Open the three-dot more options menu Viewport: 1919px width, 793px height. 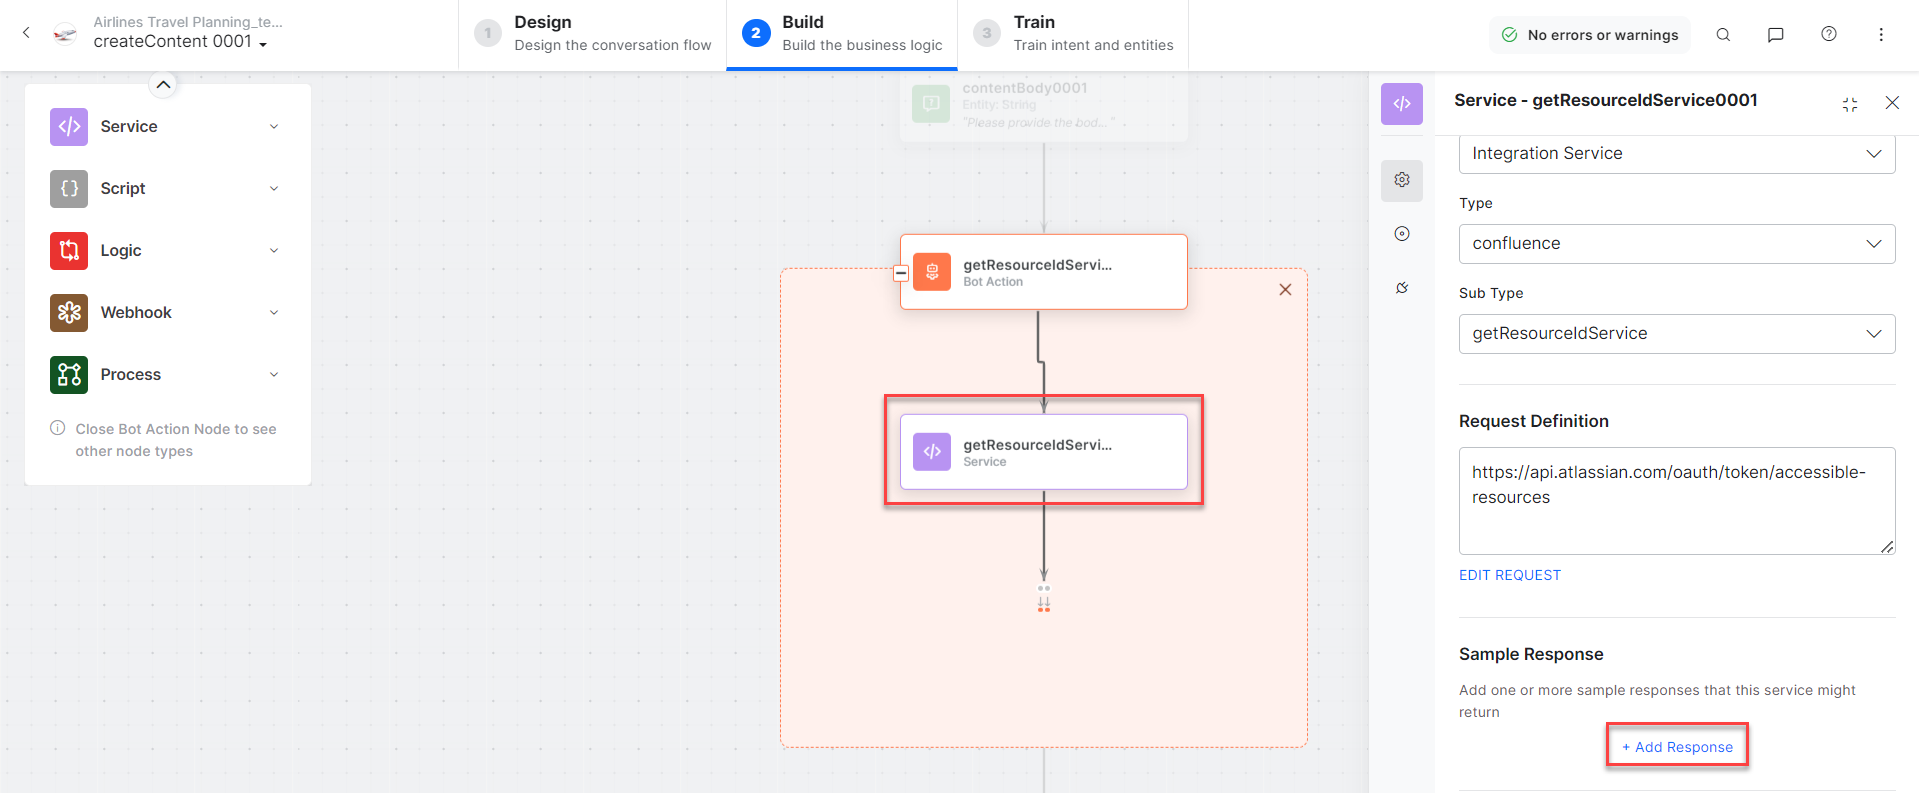pyautogui.click(x=1881, y=35)
